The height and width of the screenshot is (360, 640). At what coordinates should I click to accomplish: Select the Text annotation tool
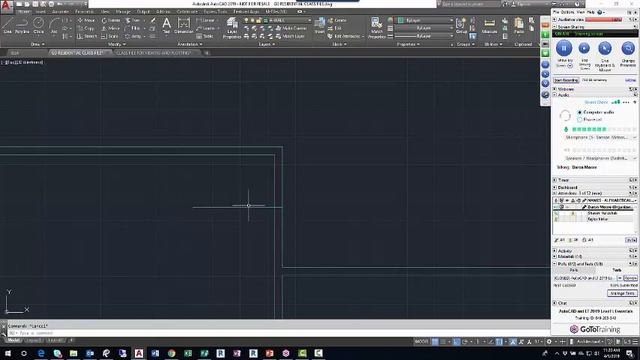pyautogui.click(x=166, y=25)
